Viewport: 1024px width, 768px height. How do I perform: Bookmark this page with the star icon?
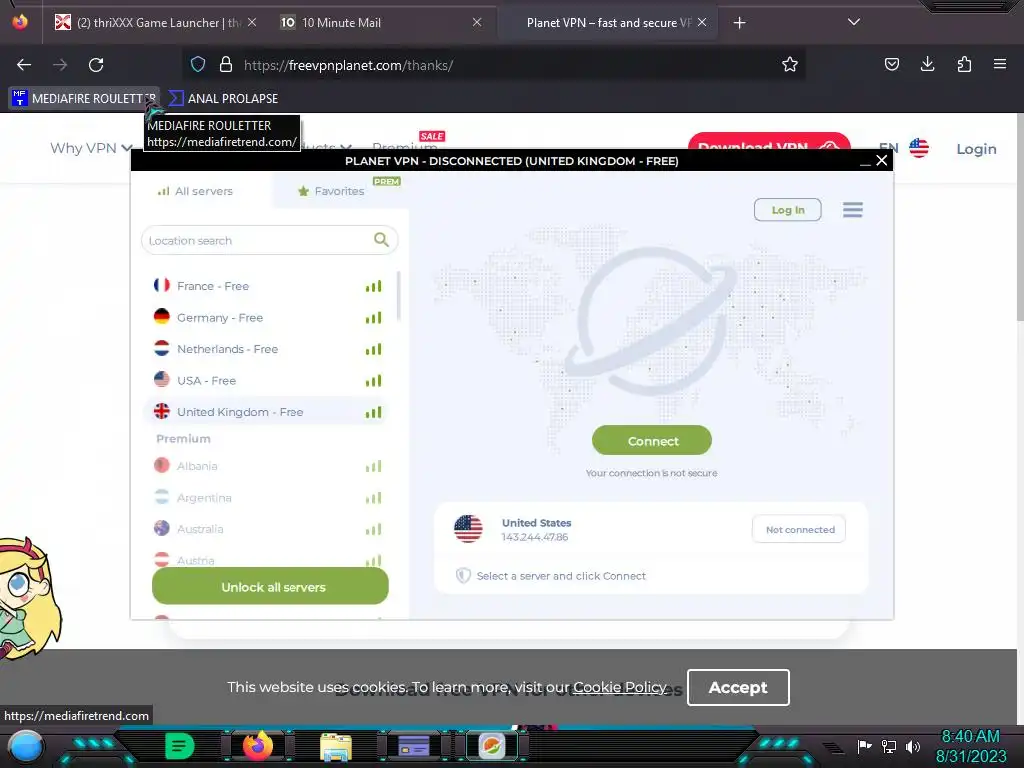pyautogui.click(x=790, y=65)
